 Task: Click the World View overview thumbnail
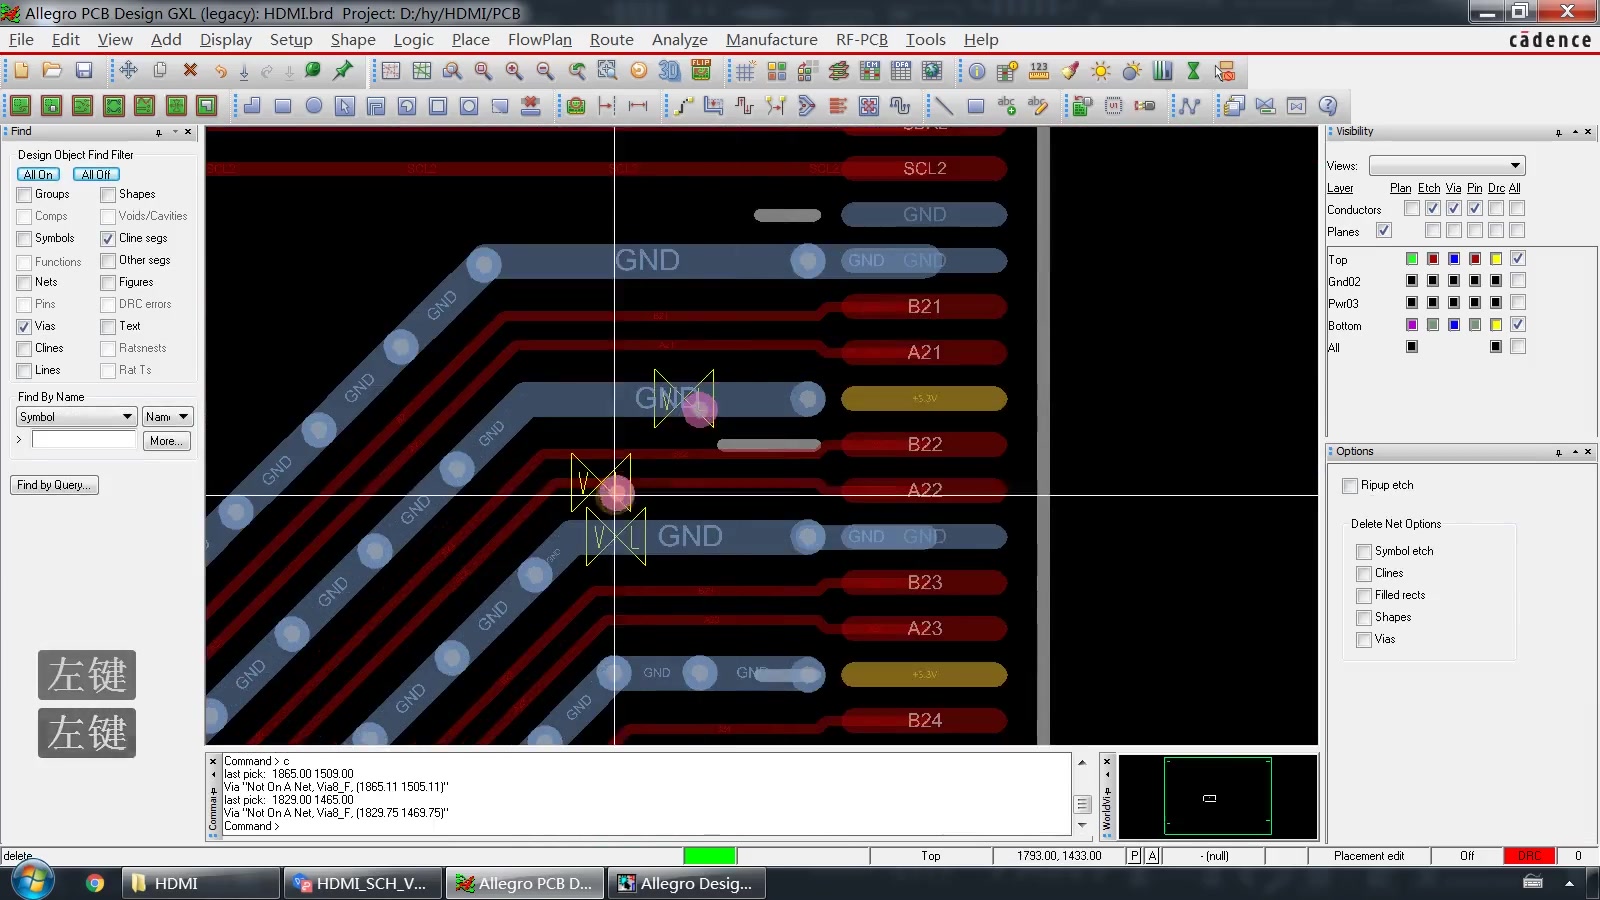coord(1218,796)
